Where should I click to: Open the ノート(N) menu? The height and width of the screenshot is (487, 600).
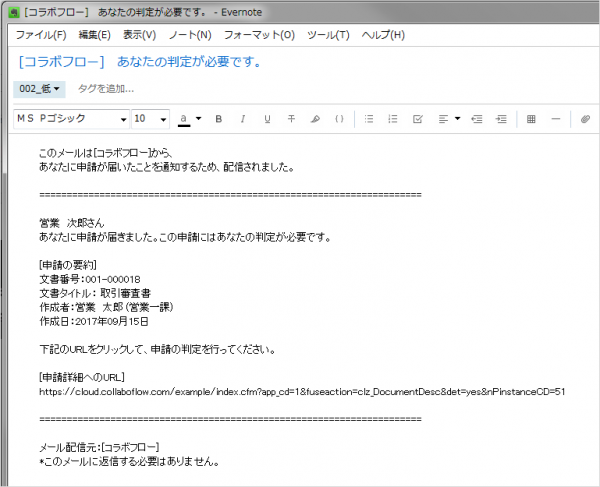pos(190,35)
